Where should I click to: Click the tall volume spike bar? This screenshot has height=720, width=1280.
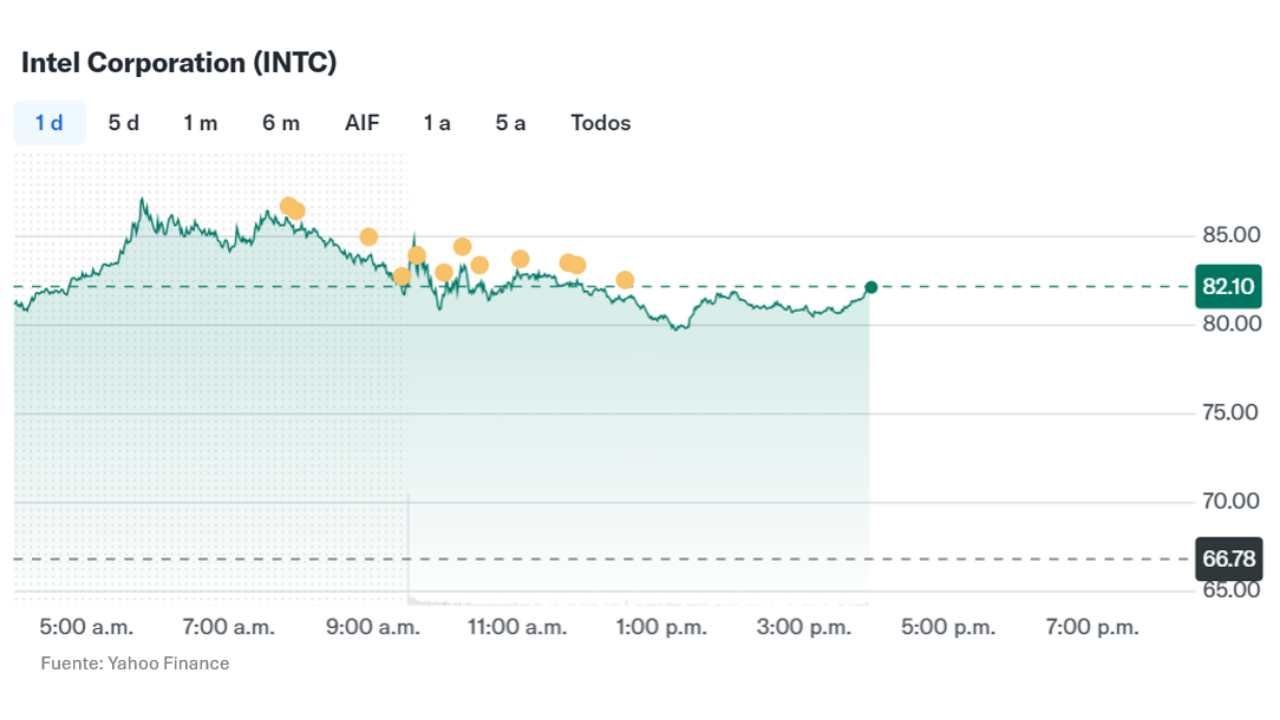pyautogui.click(x=409, y=548)
